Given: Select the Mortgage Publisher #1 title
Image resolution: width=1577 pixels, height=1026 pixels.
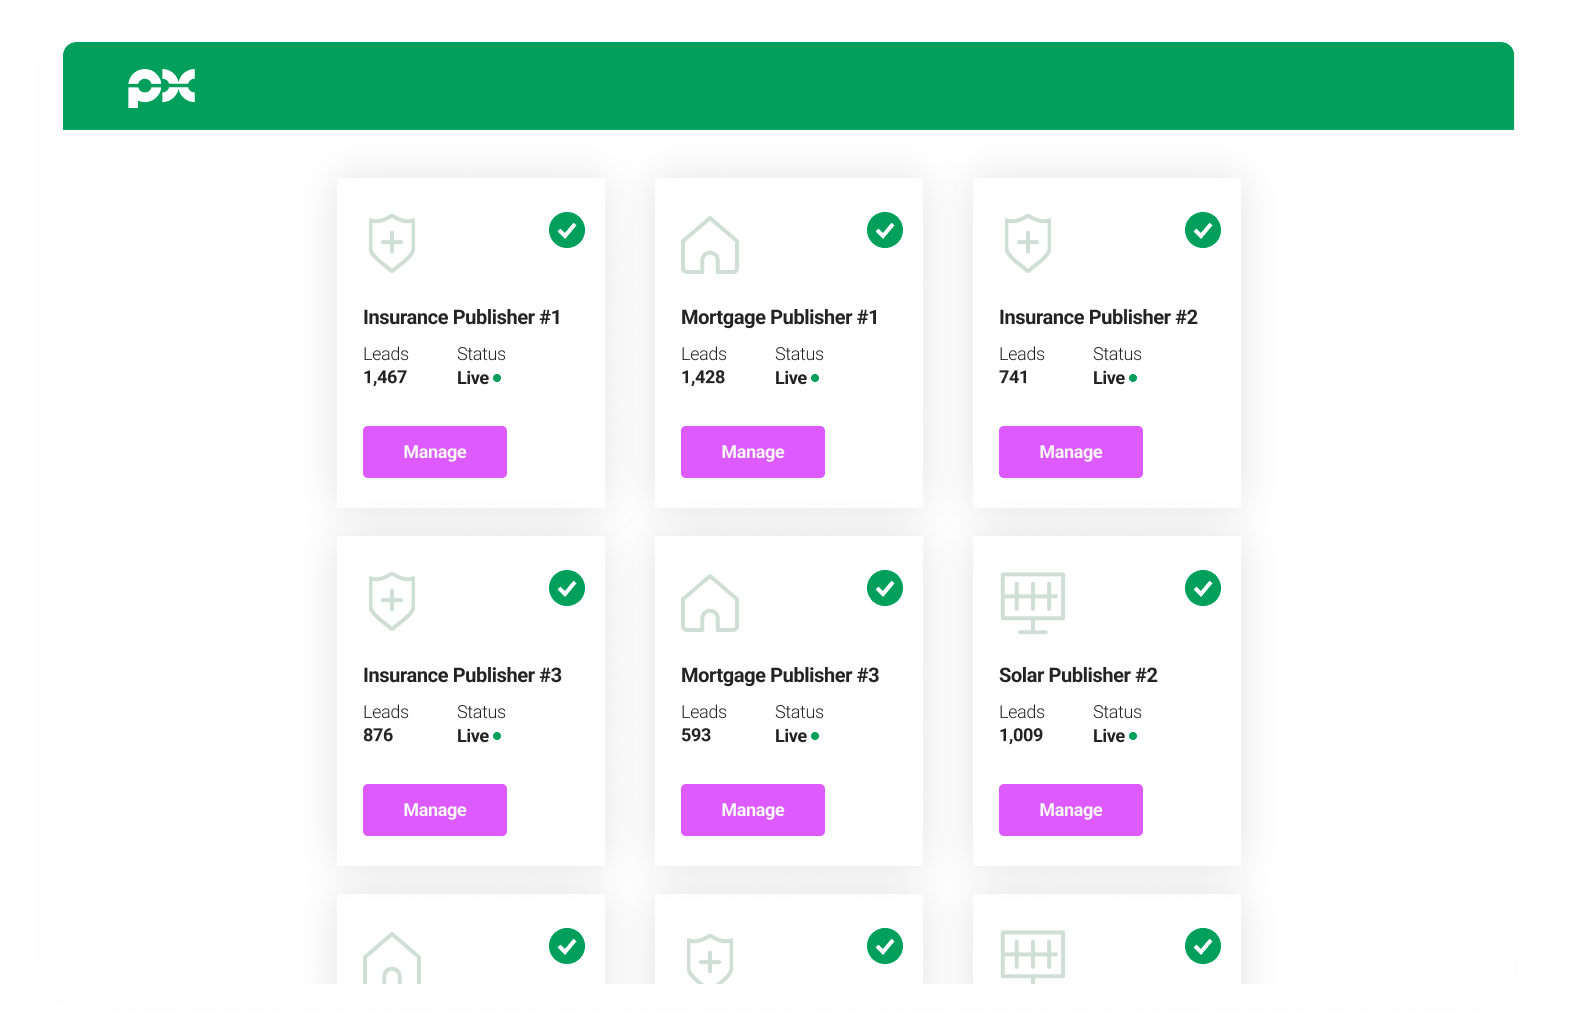Looking at the screenshot, I should click(780, 318).
